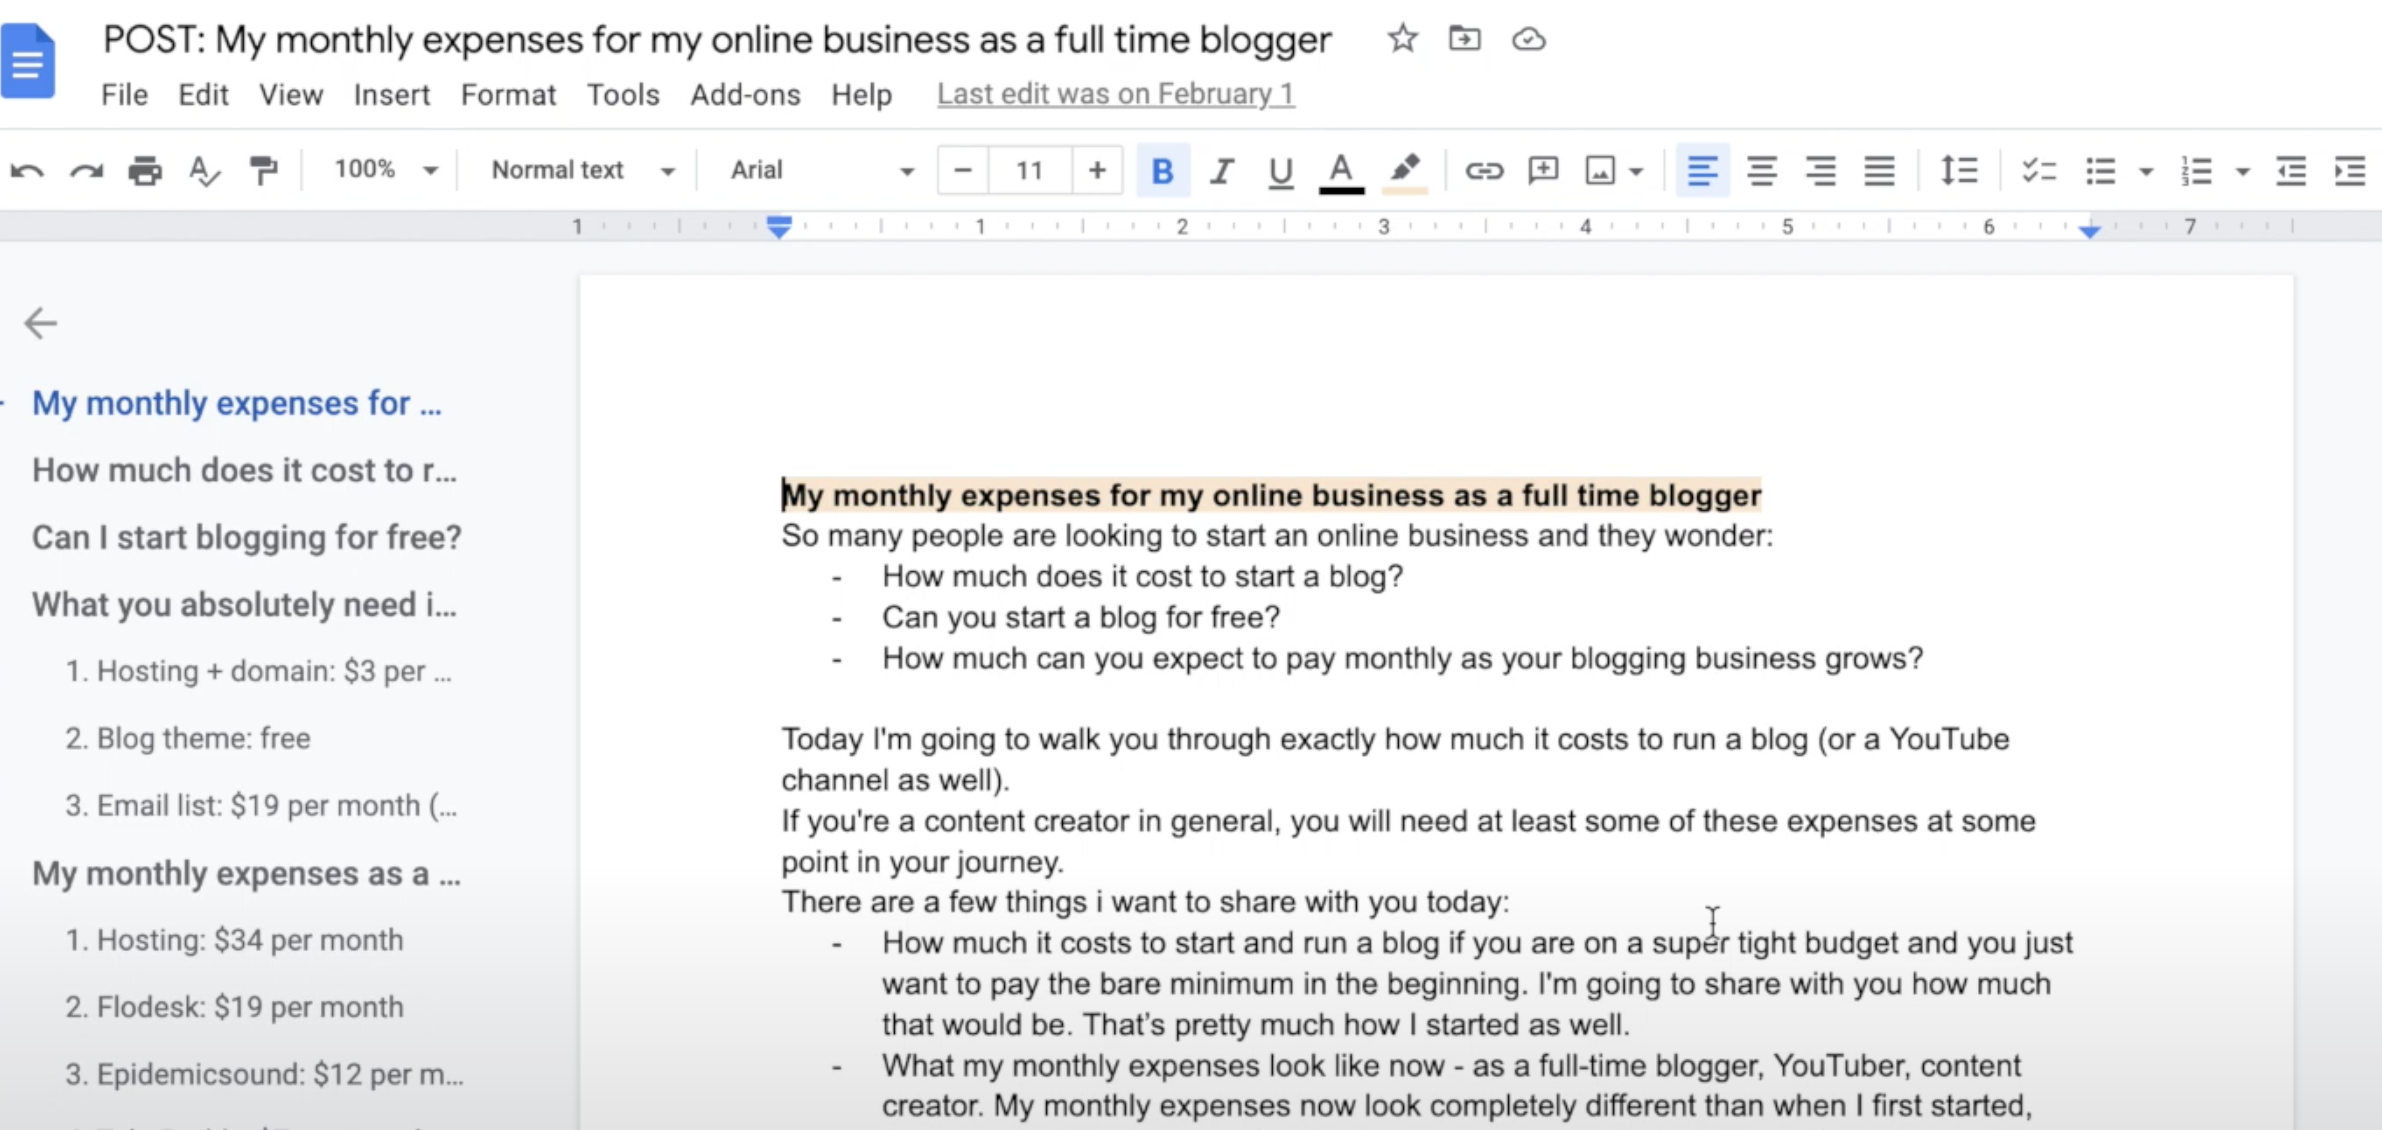
Task: Open the Insert menu
Action: point(392,95)
